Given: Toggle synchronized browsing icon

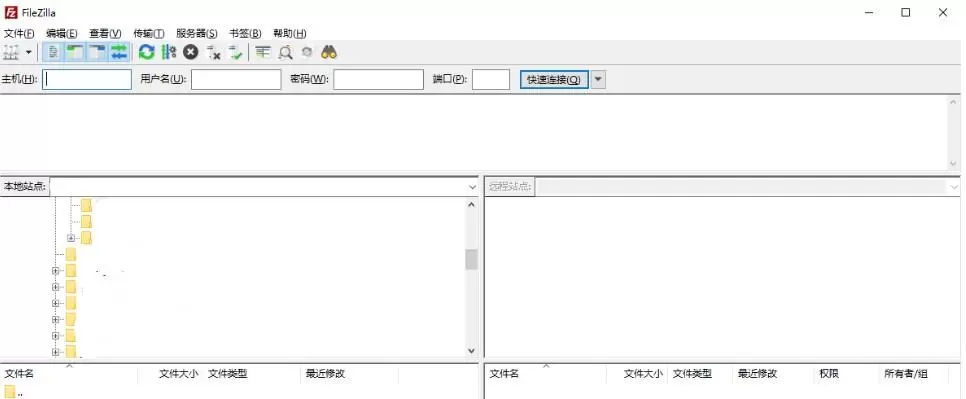Looking at the screenshot, I should 307,52.
